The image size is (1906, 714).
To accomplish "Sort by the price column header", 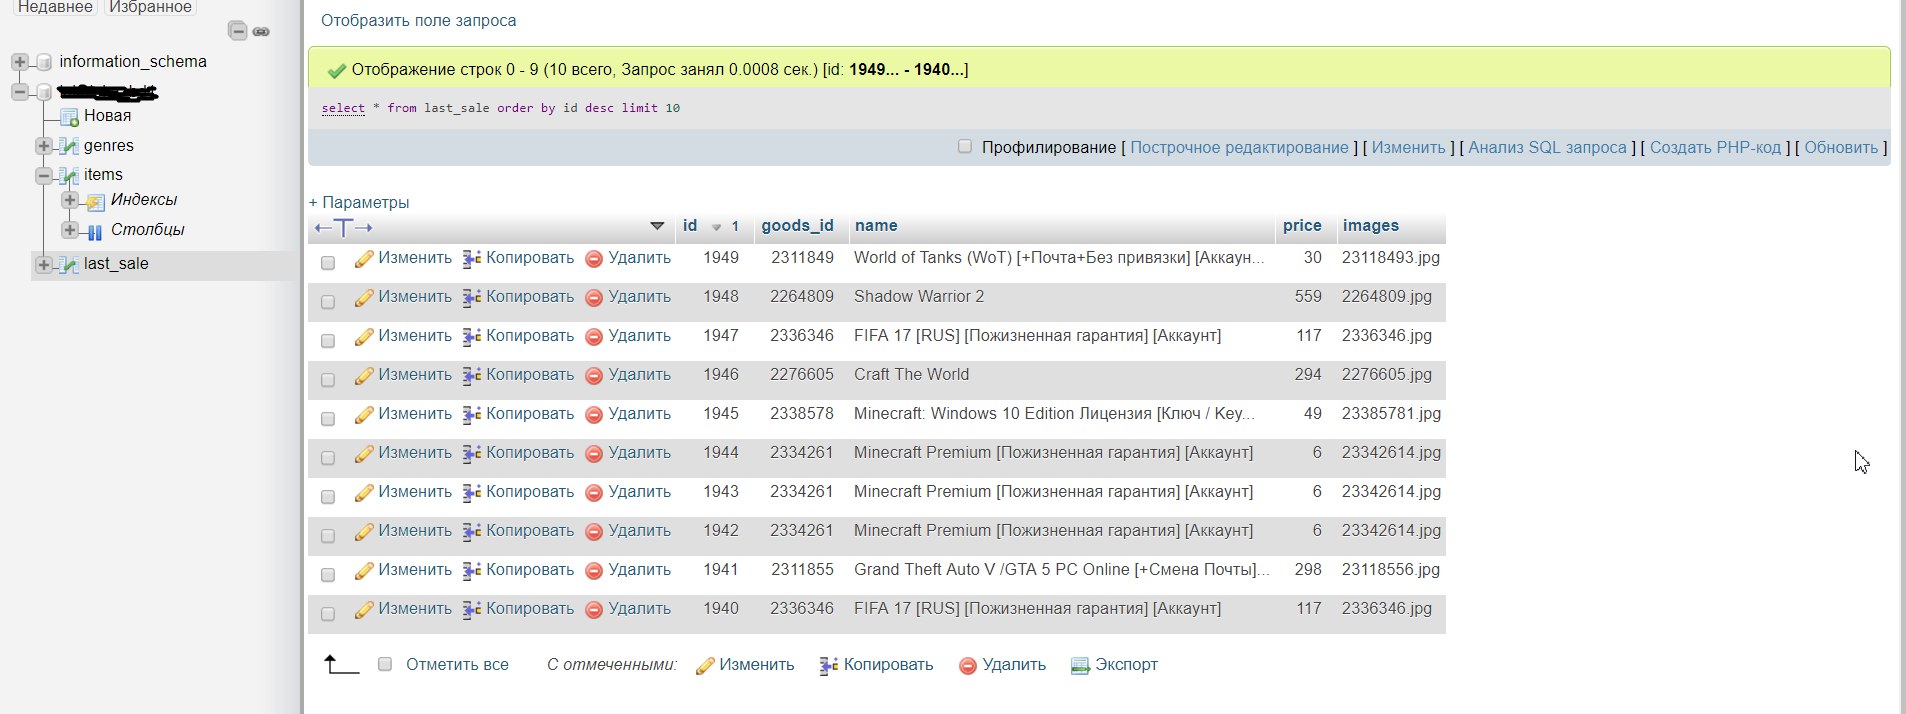I will point(1302,226).
